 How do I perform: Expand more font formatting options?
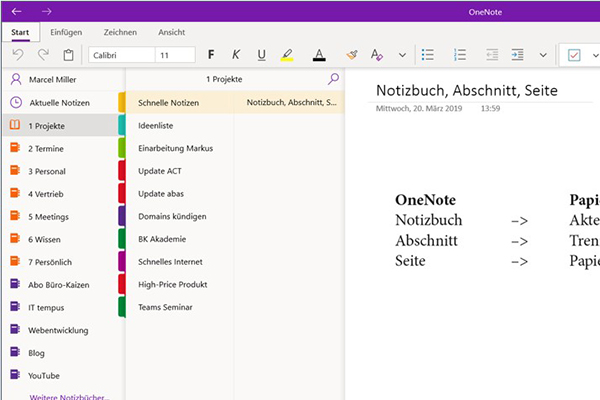(402, 55)
